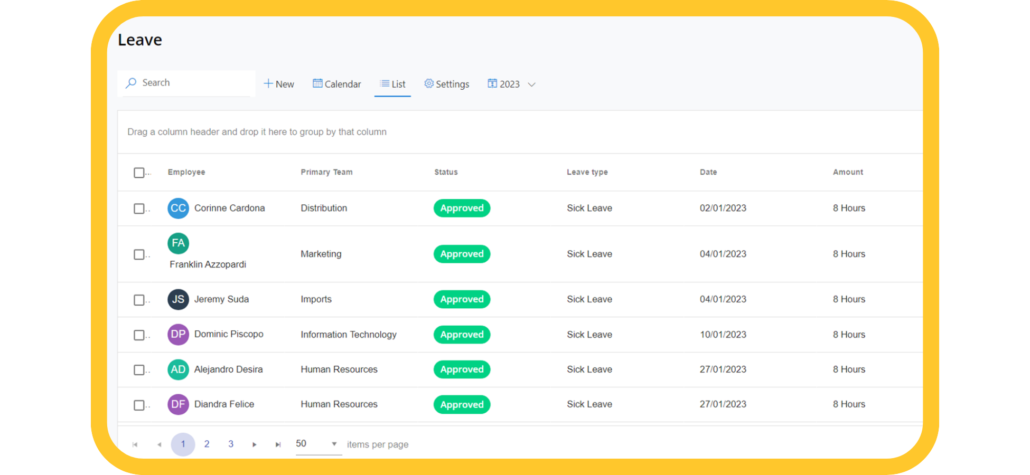Click the New leave button
This screenshot has height=475, width=1030.
[279, 84]
